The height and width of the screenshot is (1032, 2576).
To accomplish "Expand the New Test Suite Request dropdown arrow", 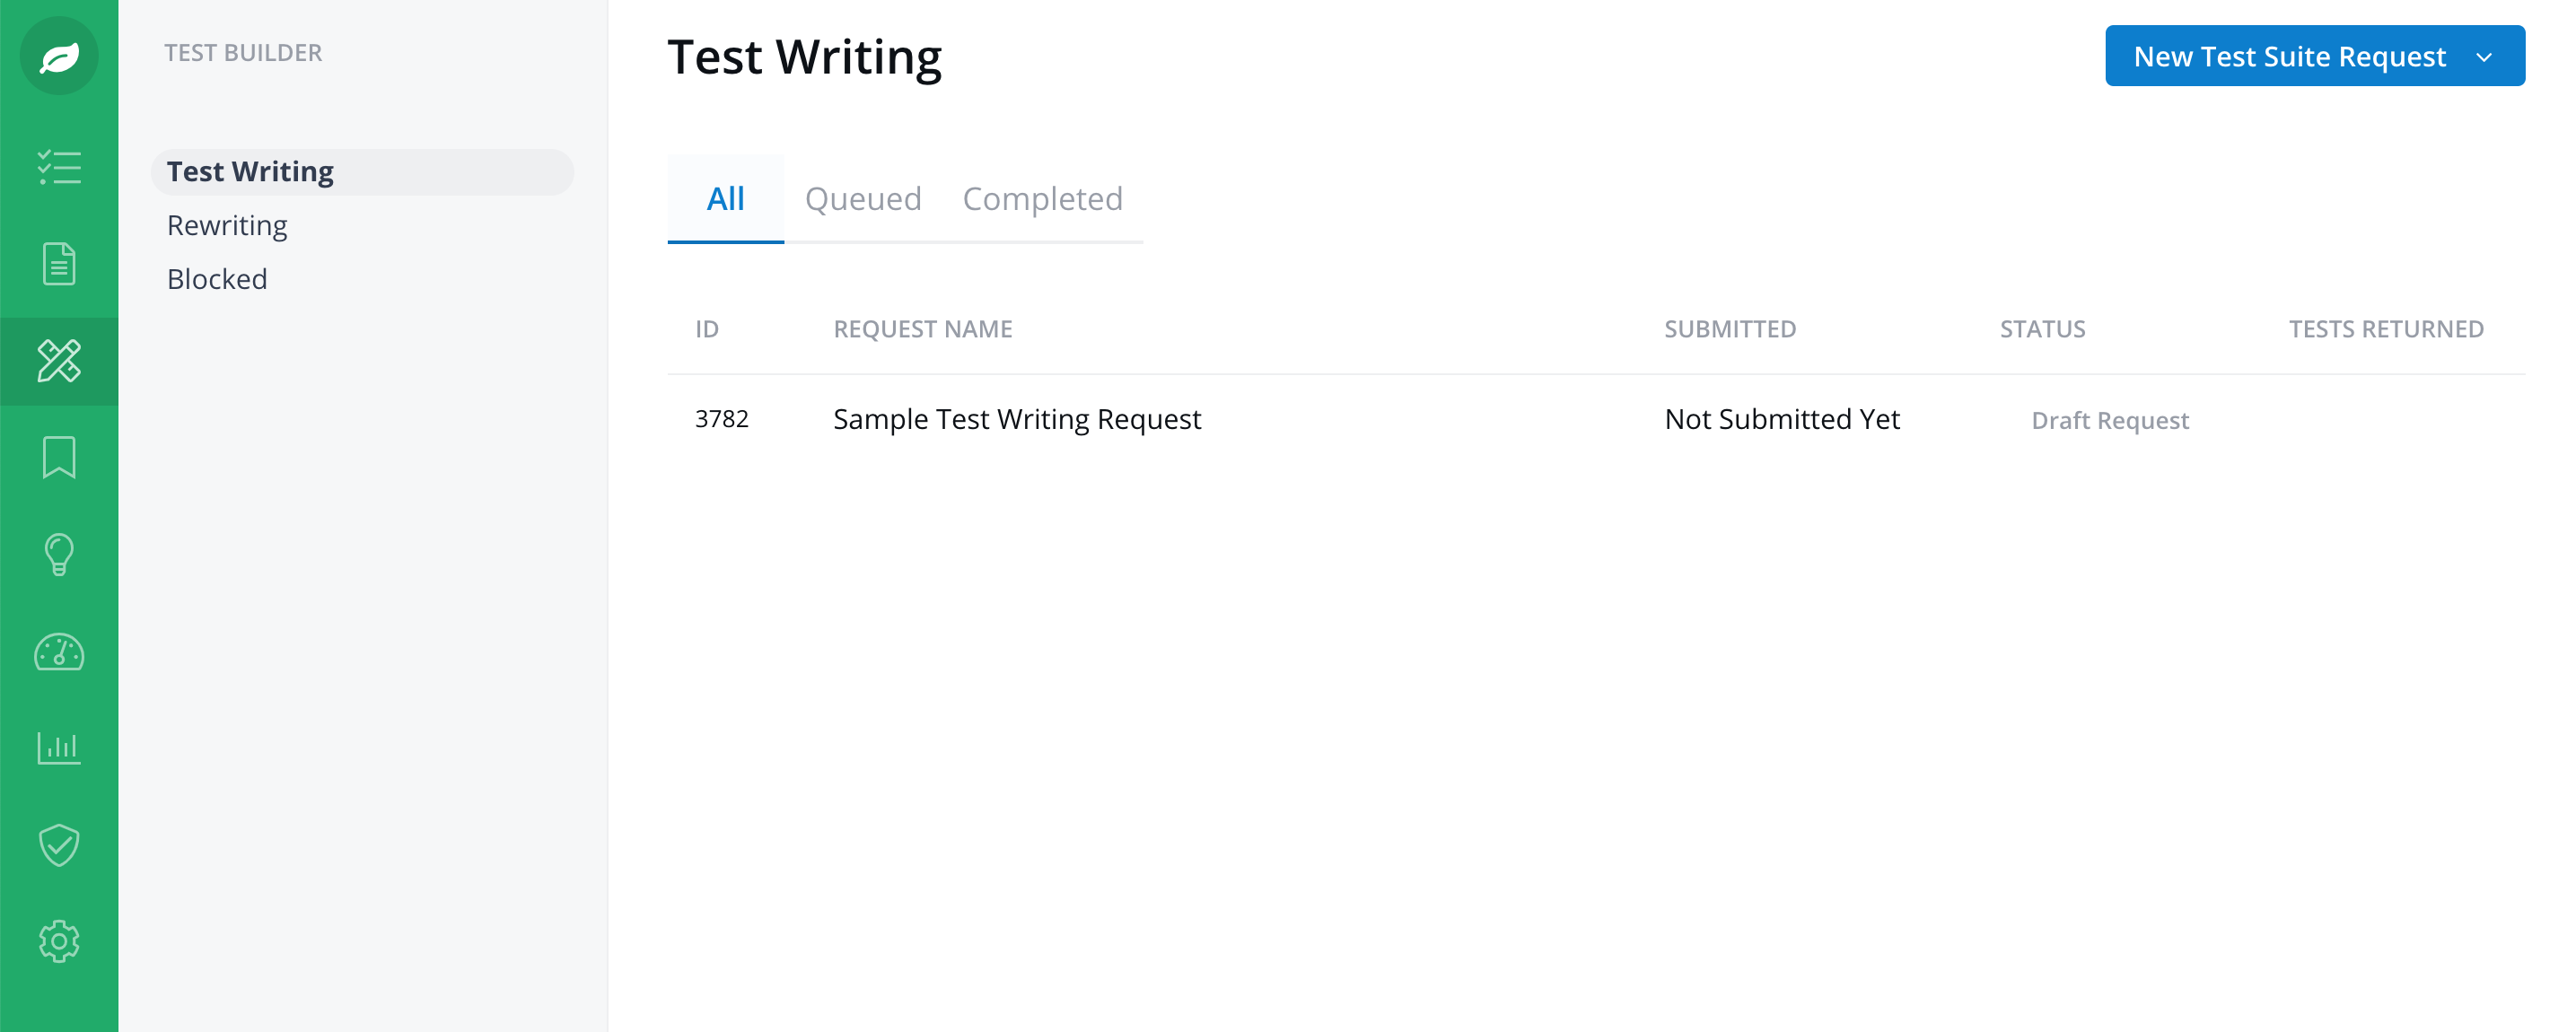I will [x=2484, y=57].
